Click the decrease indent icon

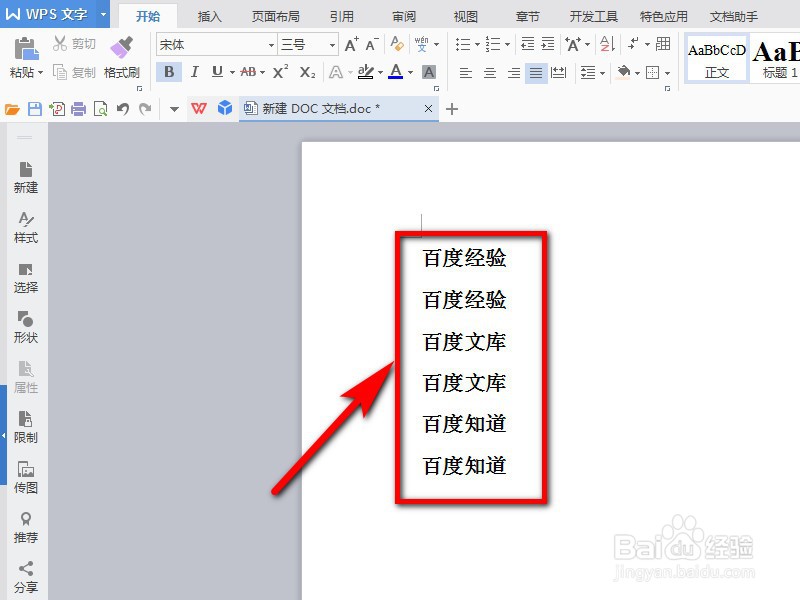(528, 44)
